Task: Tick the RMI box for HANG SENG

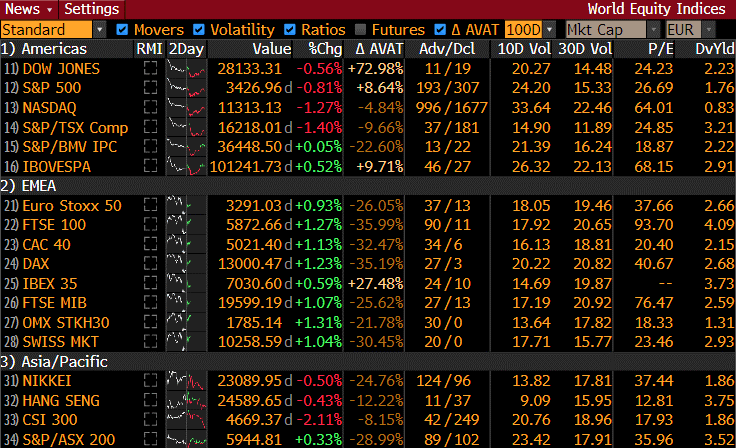Action: coord(150,400)
